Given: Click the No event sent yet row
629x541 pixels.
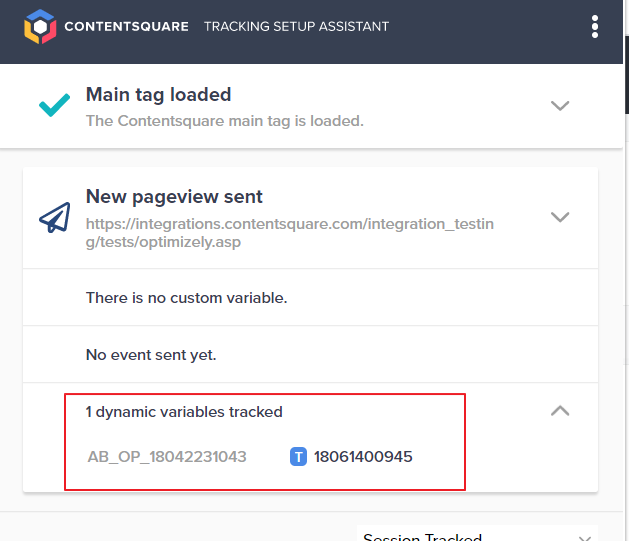Looking at the screenshot, I should pyautogui.click(x=310, y=355).
